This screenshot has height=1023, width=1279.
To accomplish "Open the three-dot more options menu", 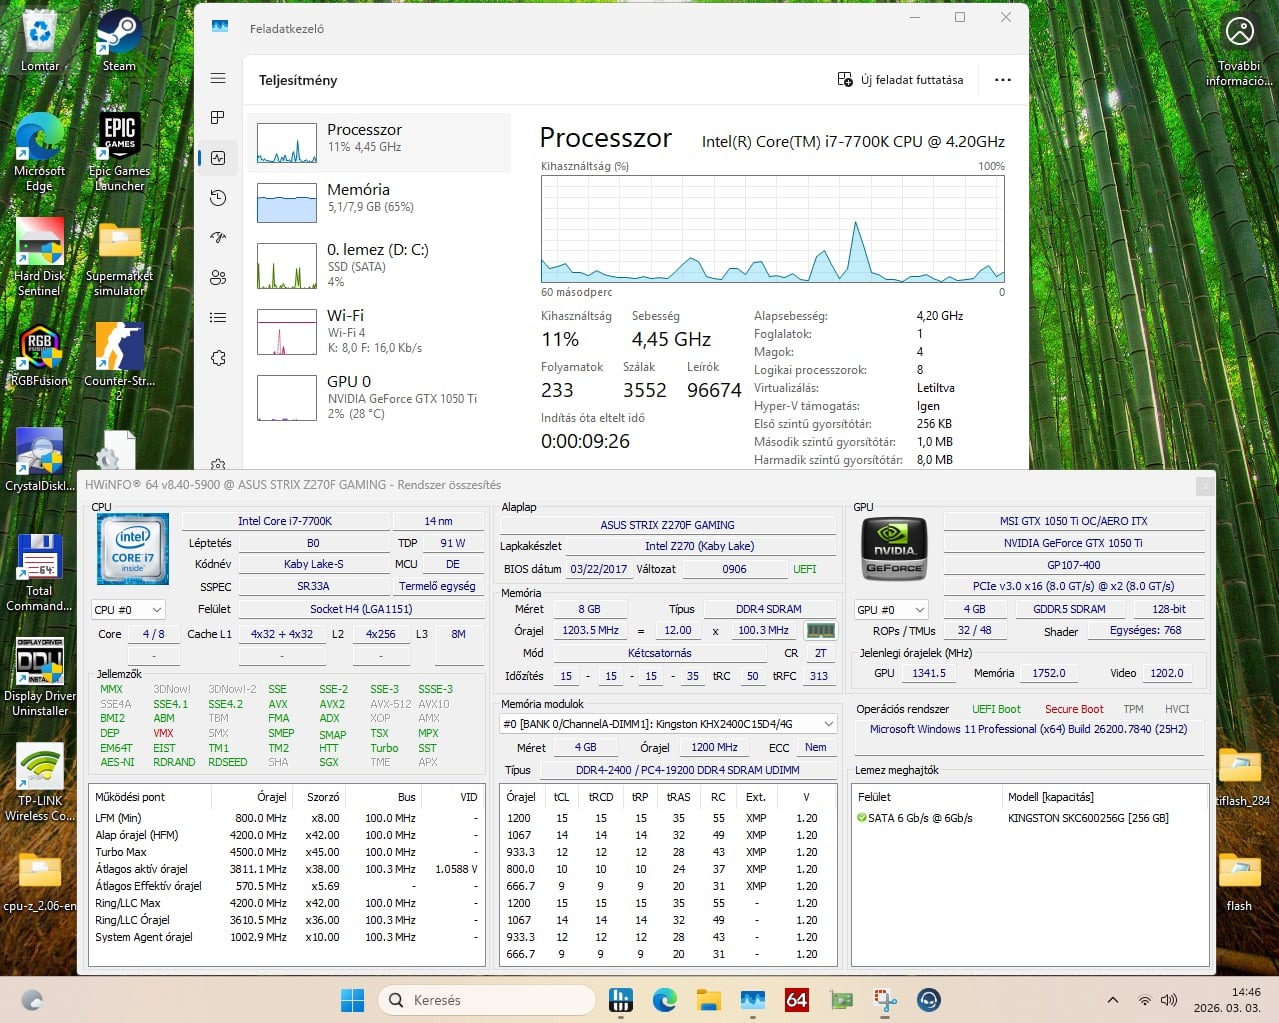I will click(1002, 80).
